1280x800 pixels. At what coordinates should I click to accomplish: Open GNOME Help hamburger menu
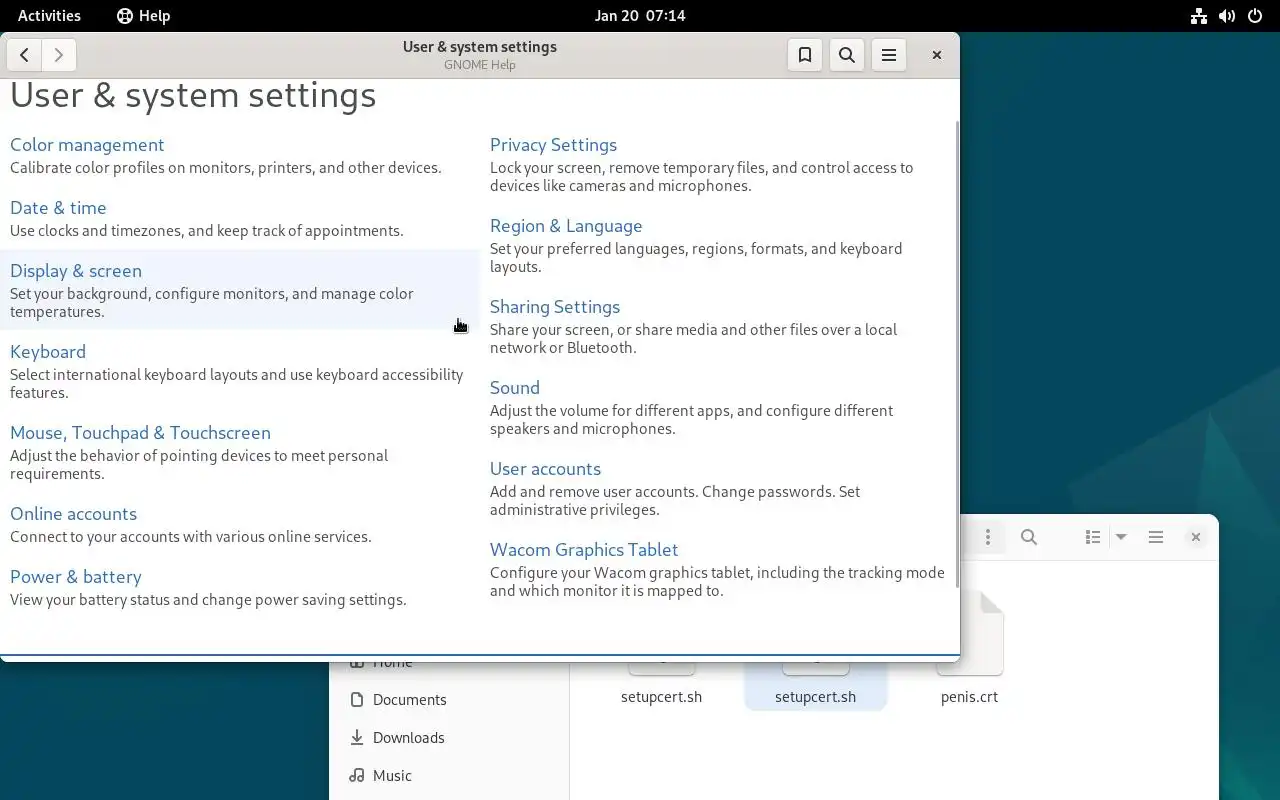889,55
